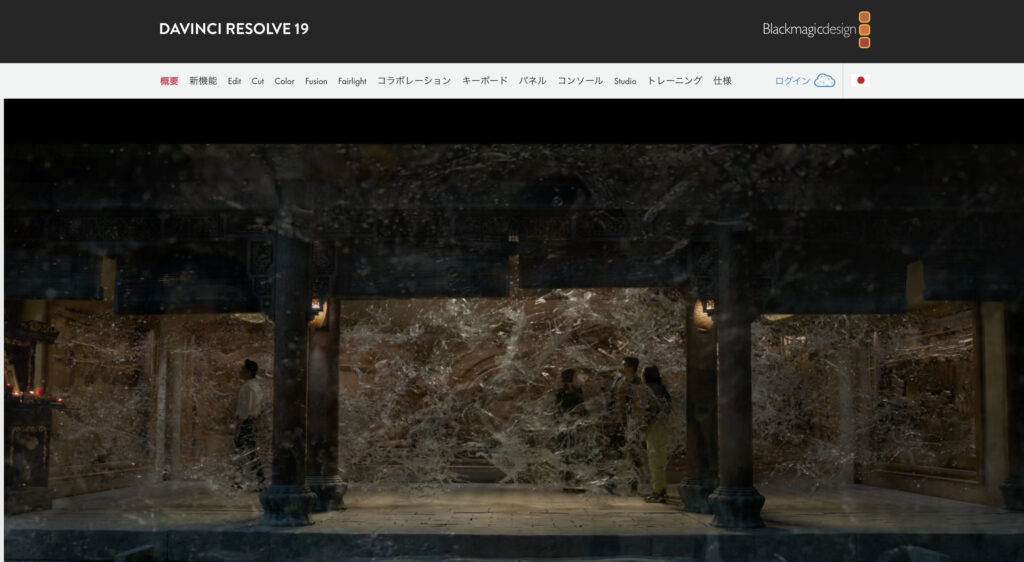Go to the パネル page
The image size is (1024, 562).
[x=532, y=81]
